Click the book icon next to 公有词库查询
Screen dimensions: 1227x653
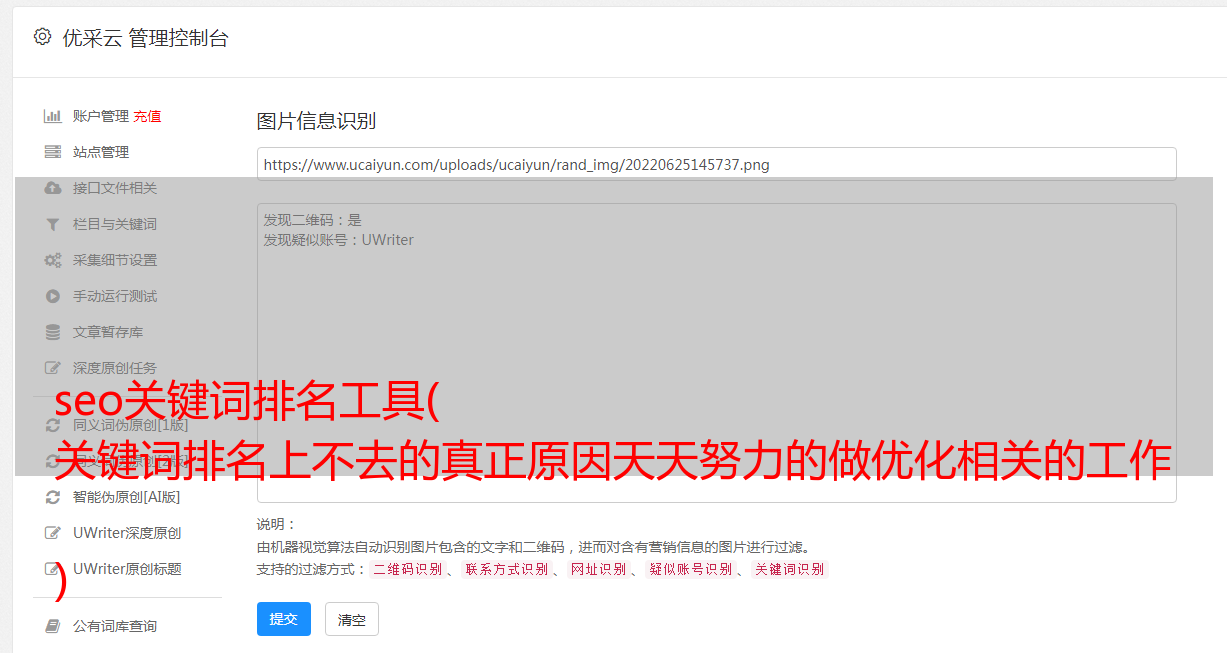click(53, 626)
